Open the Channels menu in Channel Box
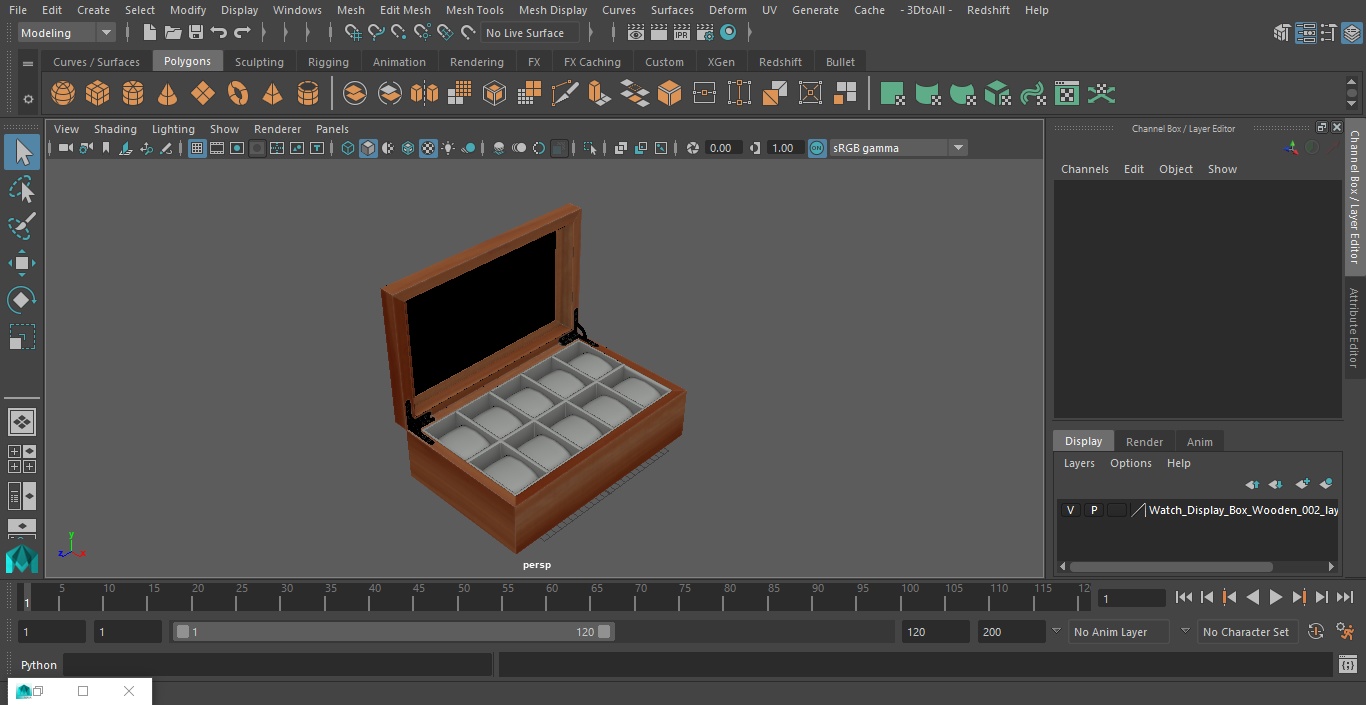Image resolution: width=1366 pixels, height=705 pixels. 1085,169
